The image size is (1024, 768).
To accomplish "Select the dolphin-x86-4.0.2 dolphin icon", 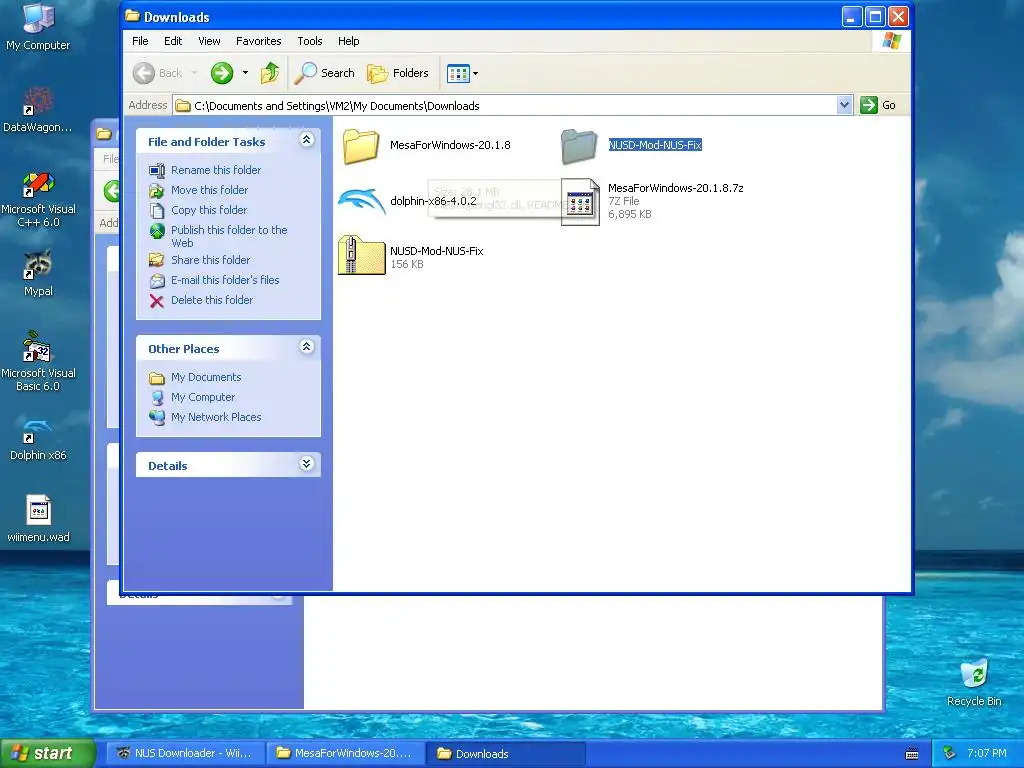I will tap(361, 201).
